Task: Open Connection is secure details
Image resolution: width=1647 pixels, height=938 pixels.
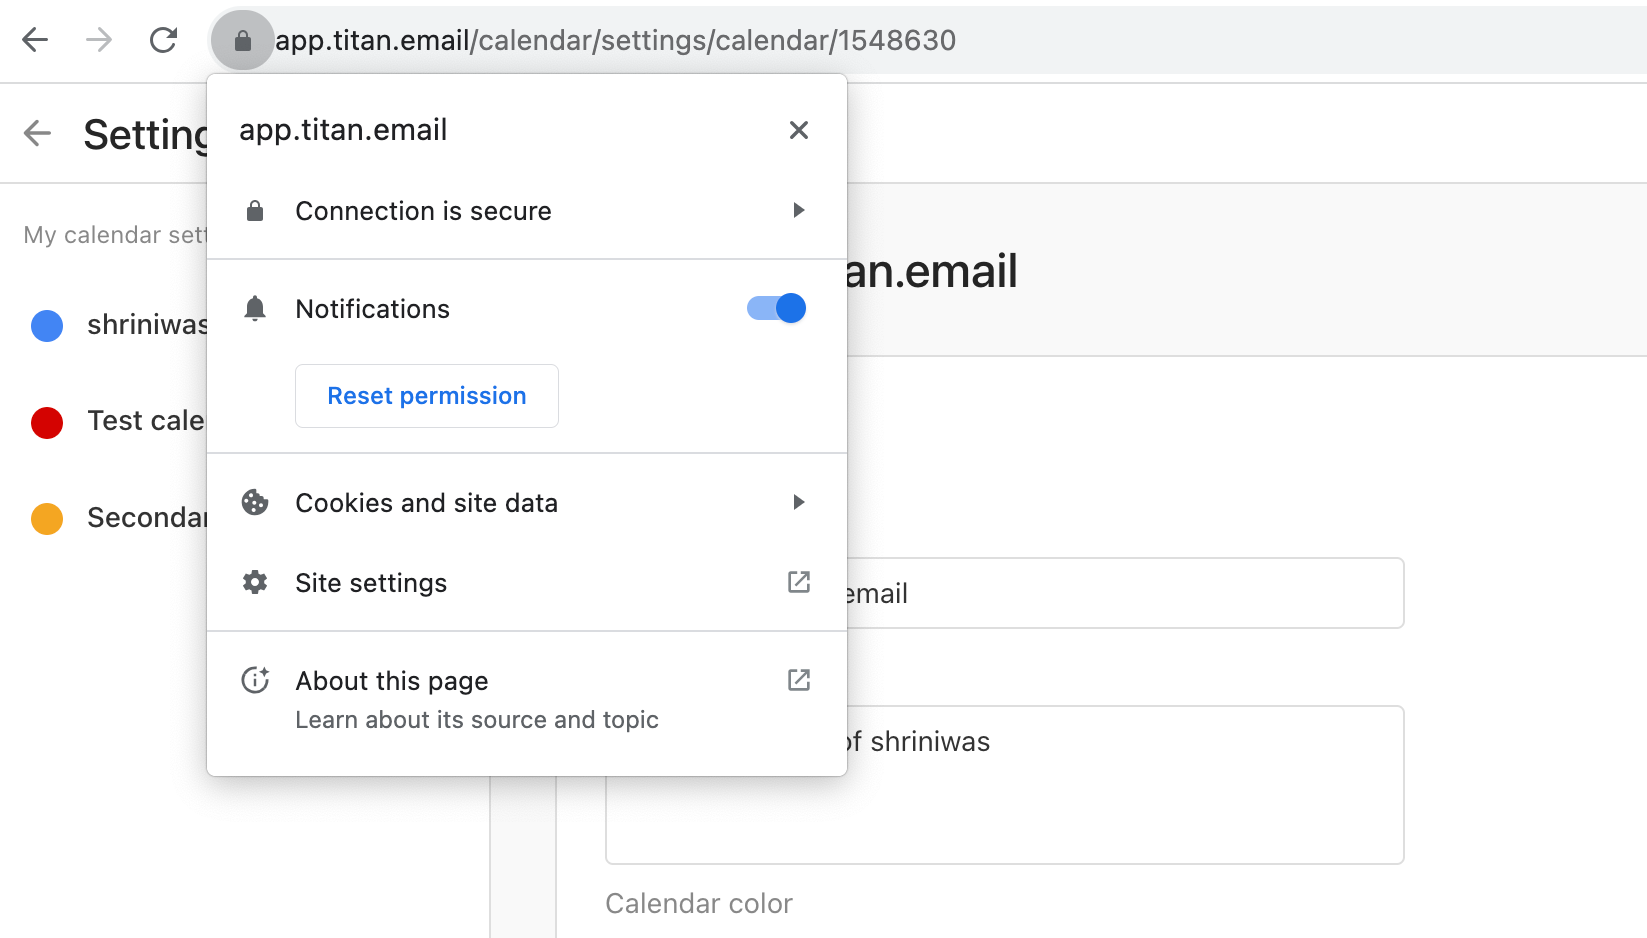Action: tap(527, 211)
